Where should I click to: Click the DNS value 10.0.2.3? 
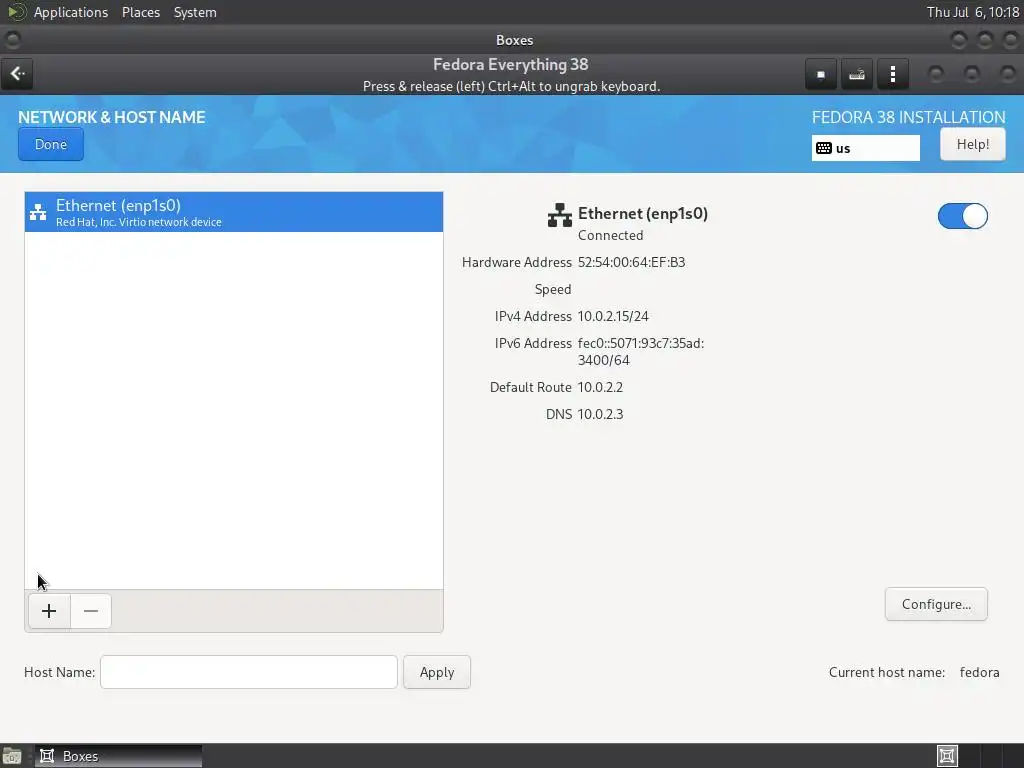[x=600, y=414]
